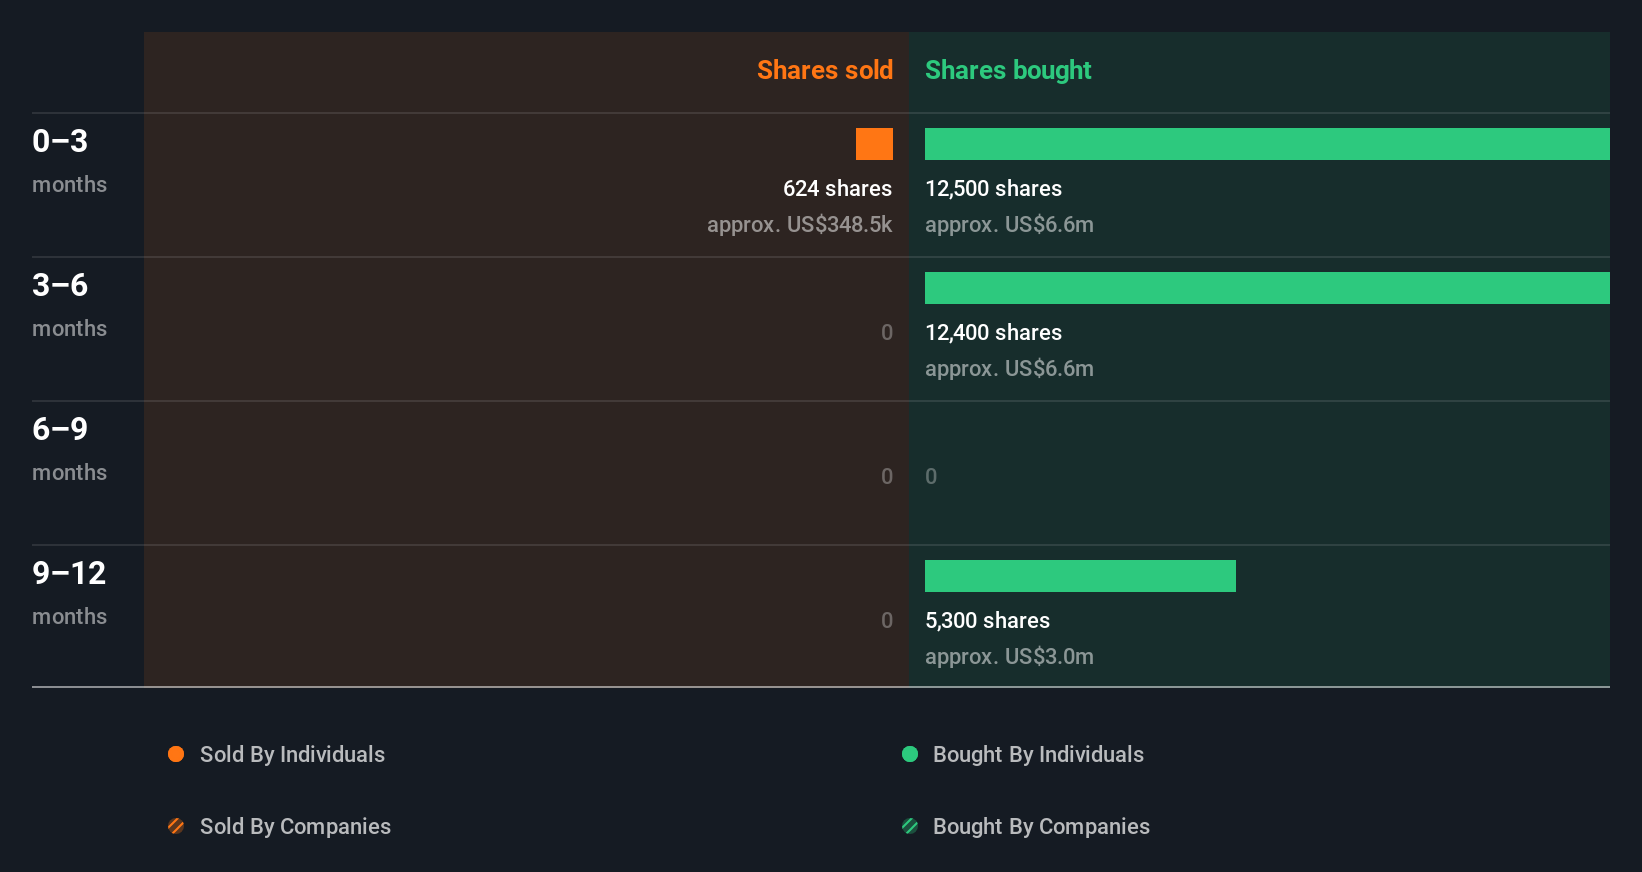Screen dimensions: 1642x872
Task: Click the green 0–3 months bought bar
Action: coord(1267,144)
